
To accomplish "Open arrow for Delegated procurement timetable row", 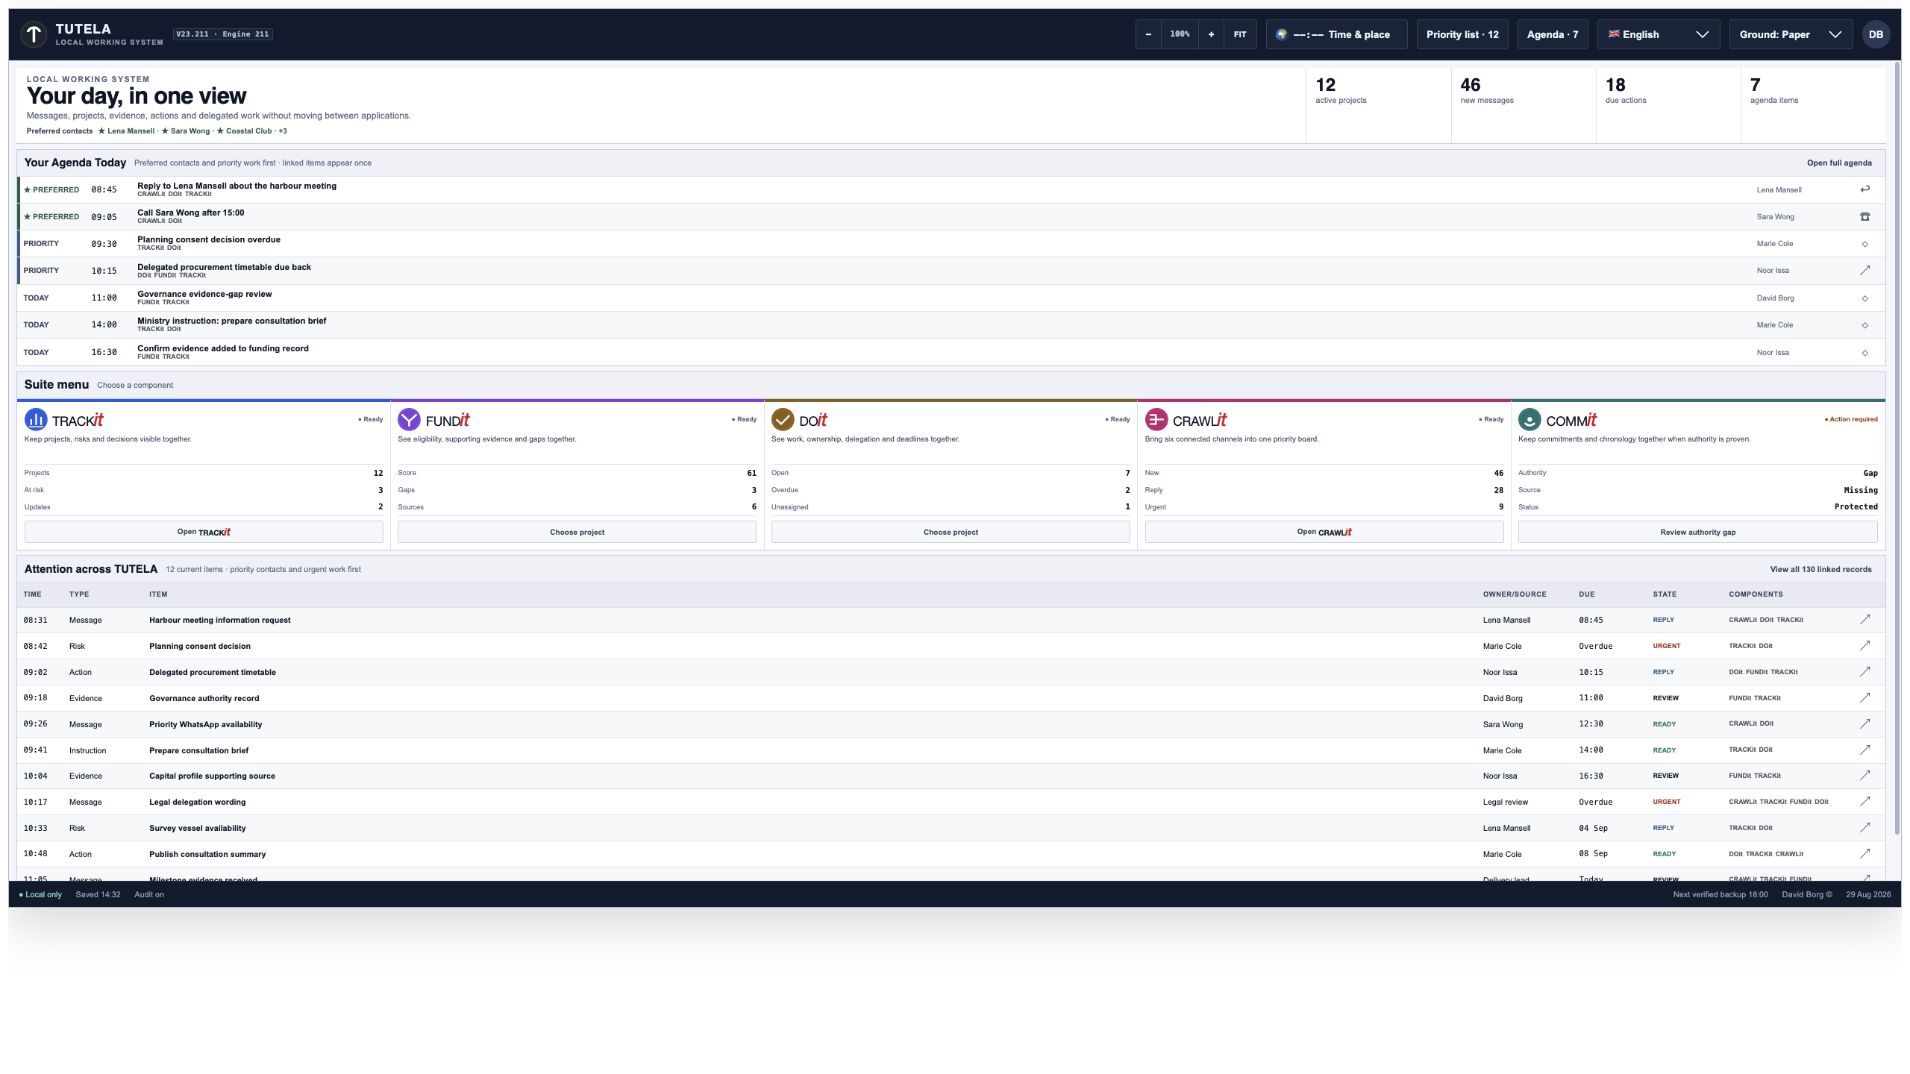I will (x=1864, y=672).
